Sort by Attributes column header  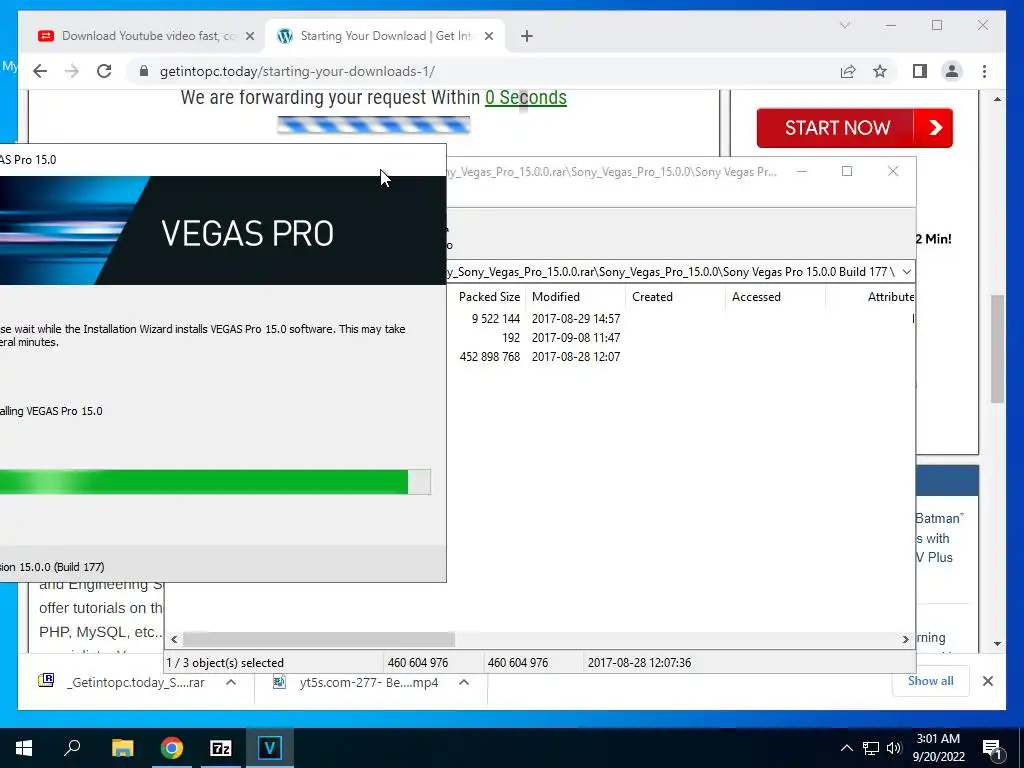pyautogui.click(x=871, y=296)
